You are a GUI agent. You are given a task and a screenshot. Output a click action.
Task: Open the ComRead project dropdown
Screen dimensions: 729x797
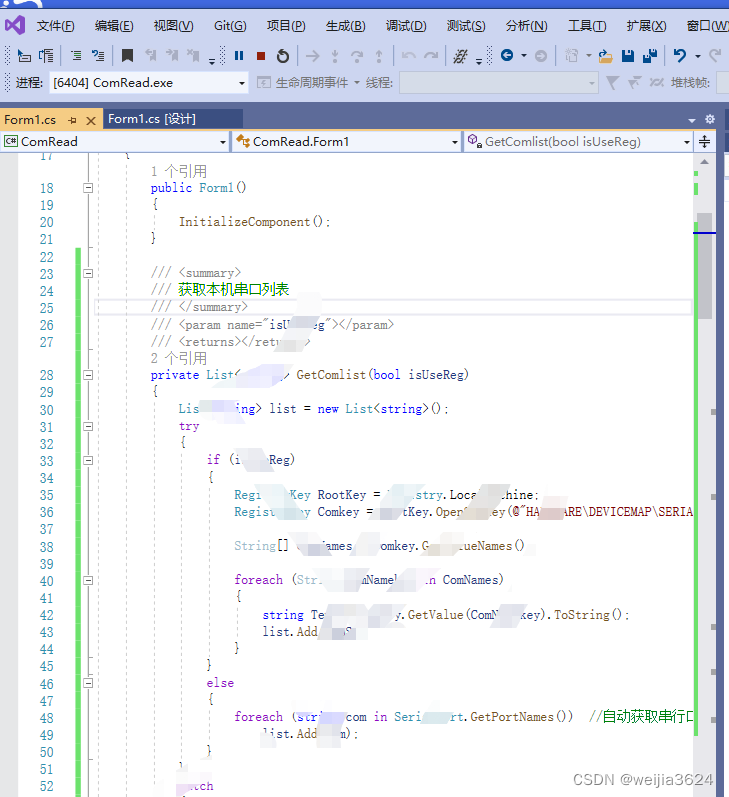[115, 141]
